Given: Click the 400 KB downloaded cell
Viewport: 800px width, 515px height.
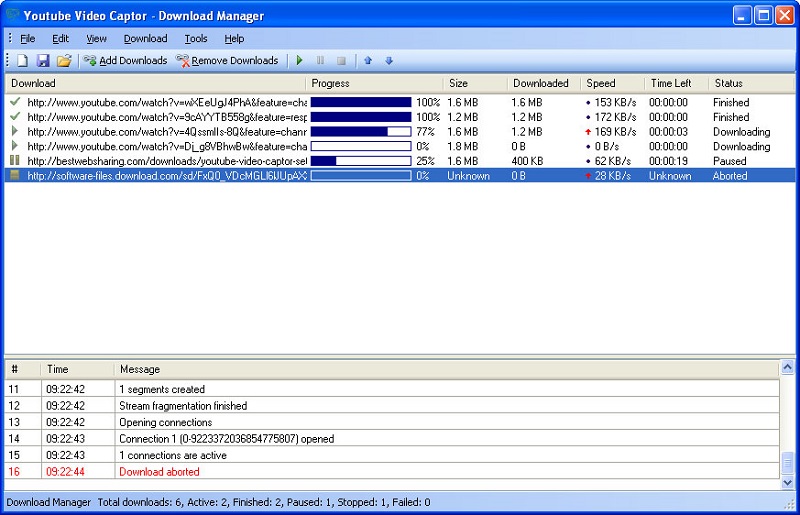Looking at the screenshot, I should click(x=527, y=161).
